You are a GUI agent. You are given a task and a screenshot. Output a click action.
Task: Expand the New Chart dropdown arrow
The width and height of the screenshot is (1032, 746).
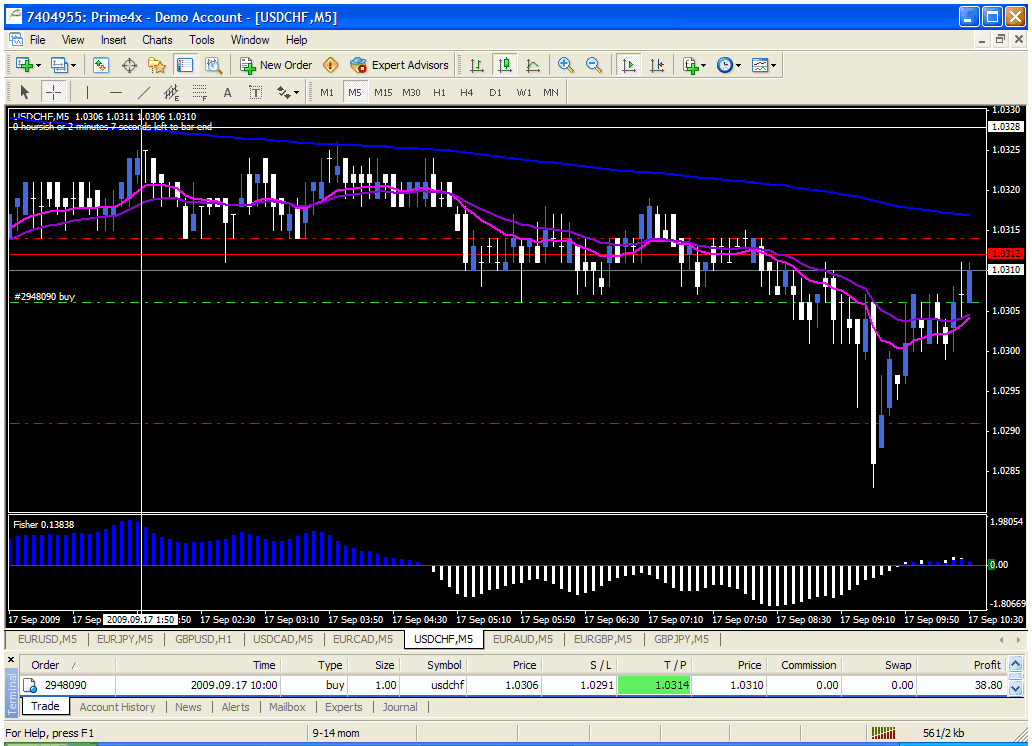coord(39,65)
